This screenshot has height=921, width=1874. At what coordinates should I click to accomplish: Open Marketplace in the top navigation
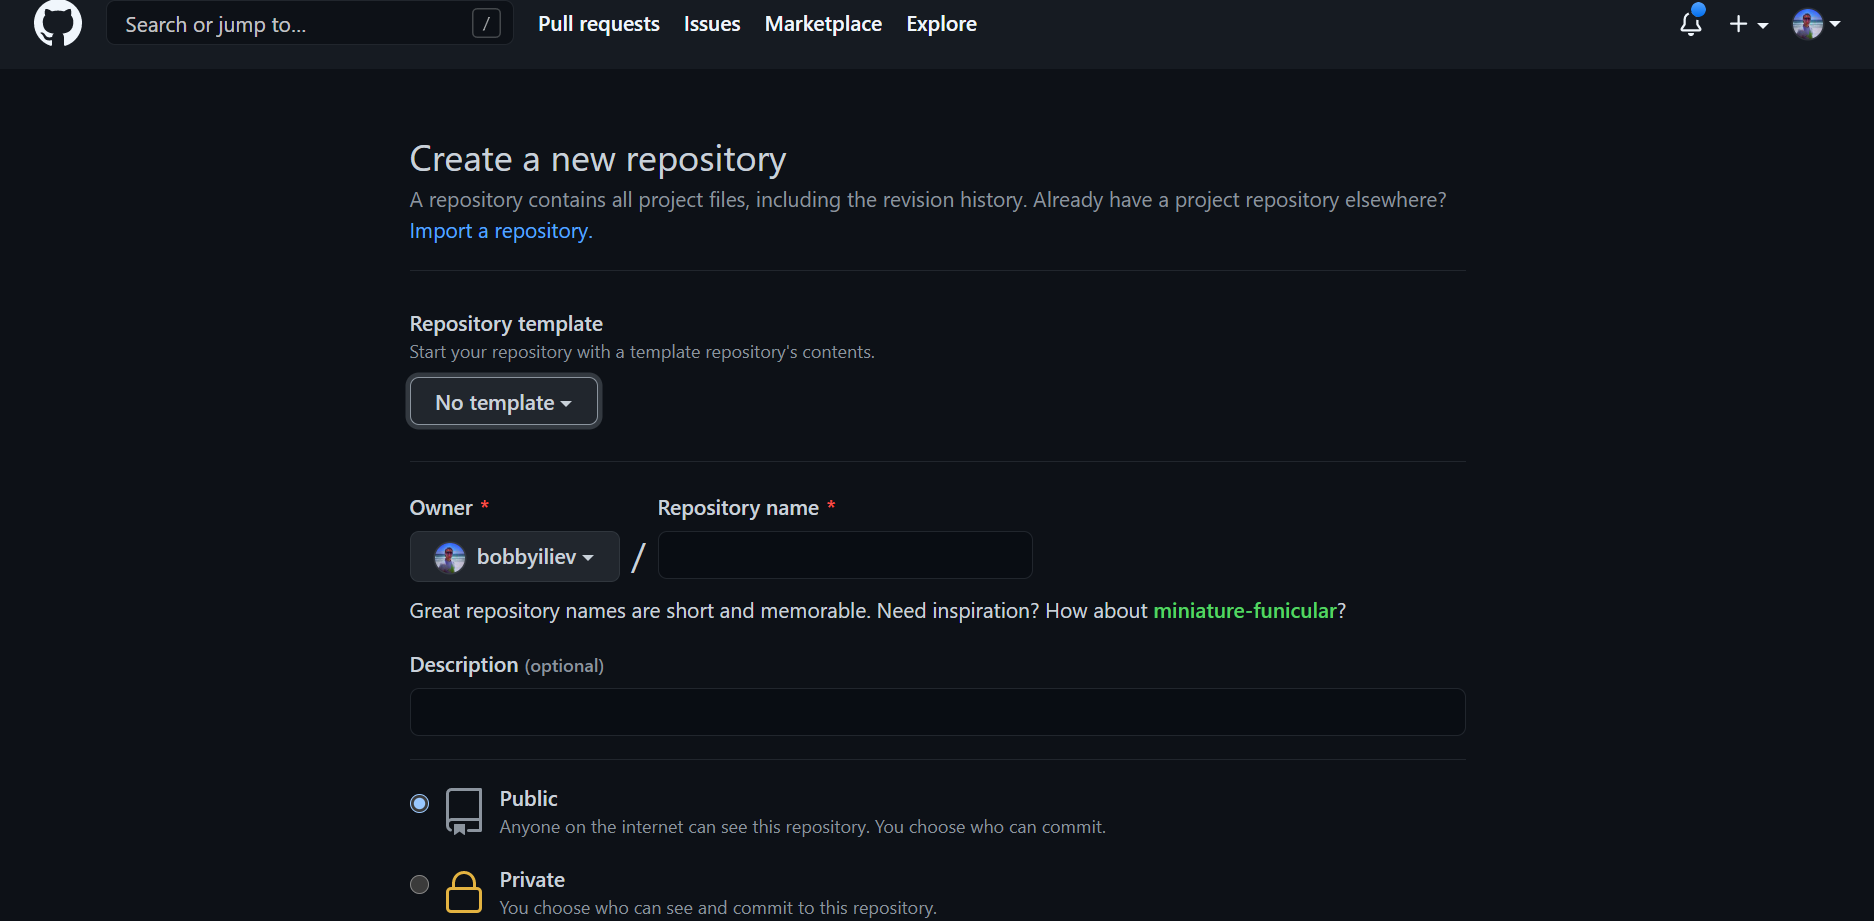click(x=823, y=24)
